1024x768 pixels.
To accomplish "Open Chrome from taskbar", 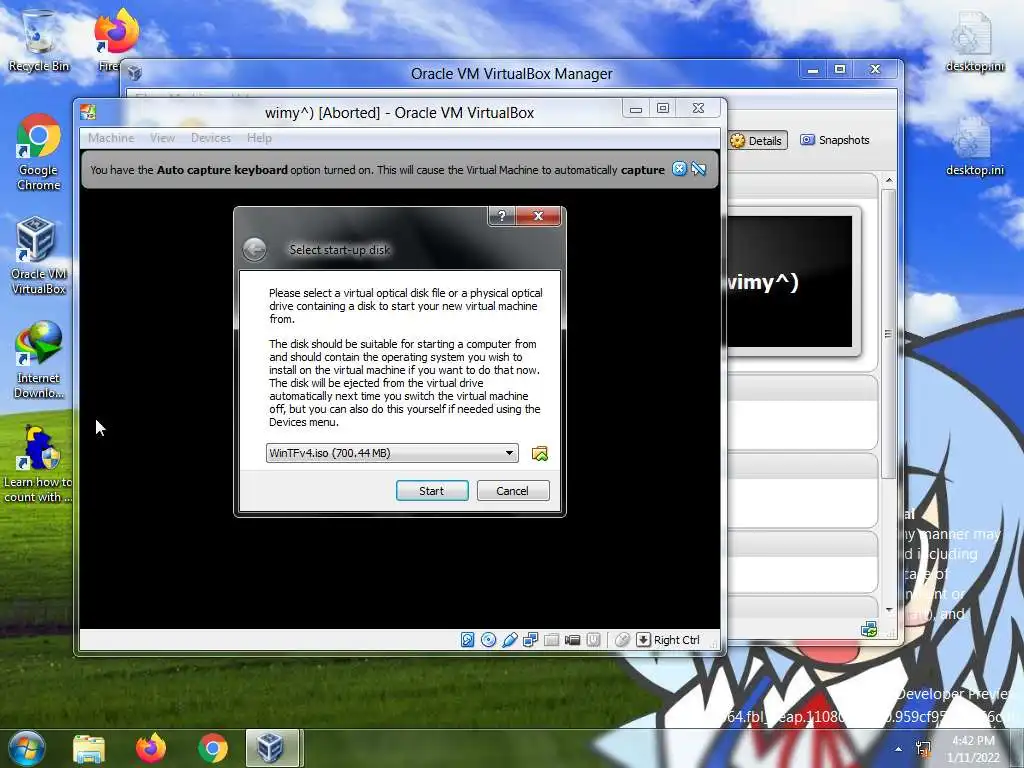I will click(x=213, y=748).
